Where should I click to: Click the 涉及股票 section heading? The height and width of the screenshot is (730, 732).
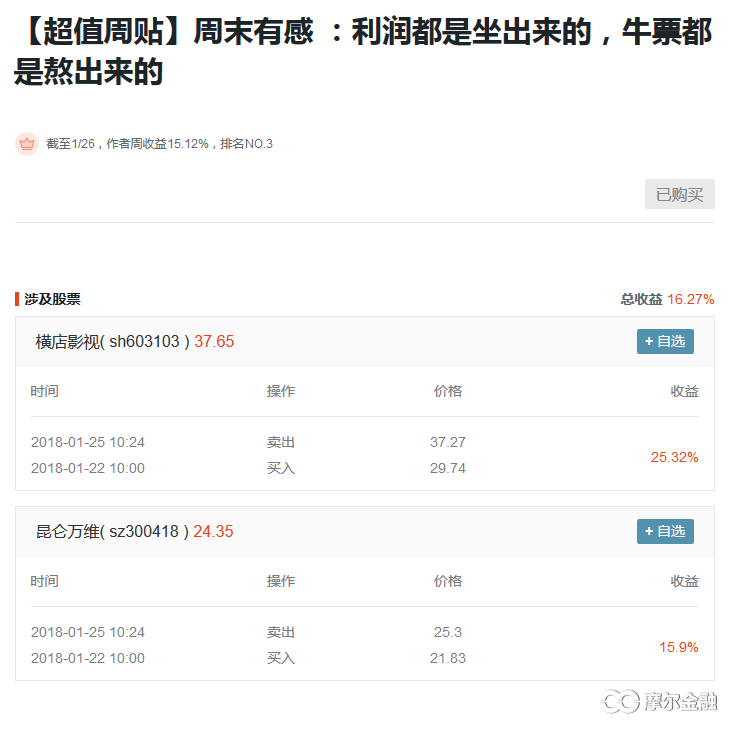pyautogui.click(x=52, y=299)
